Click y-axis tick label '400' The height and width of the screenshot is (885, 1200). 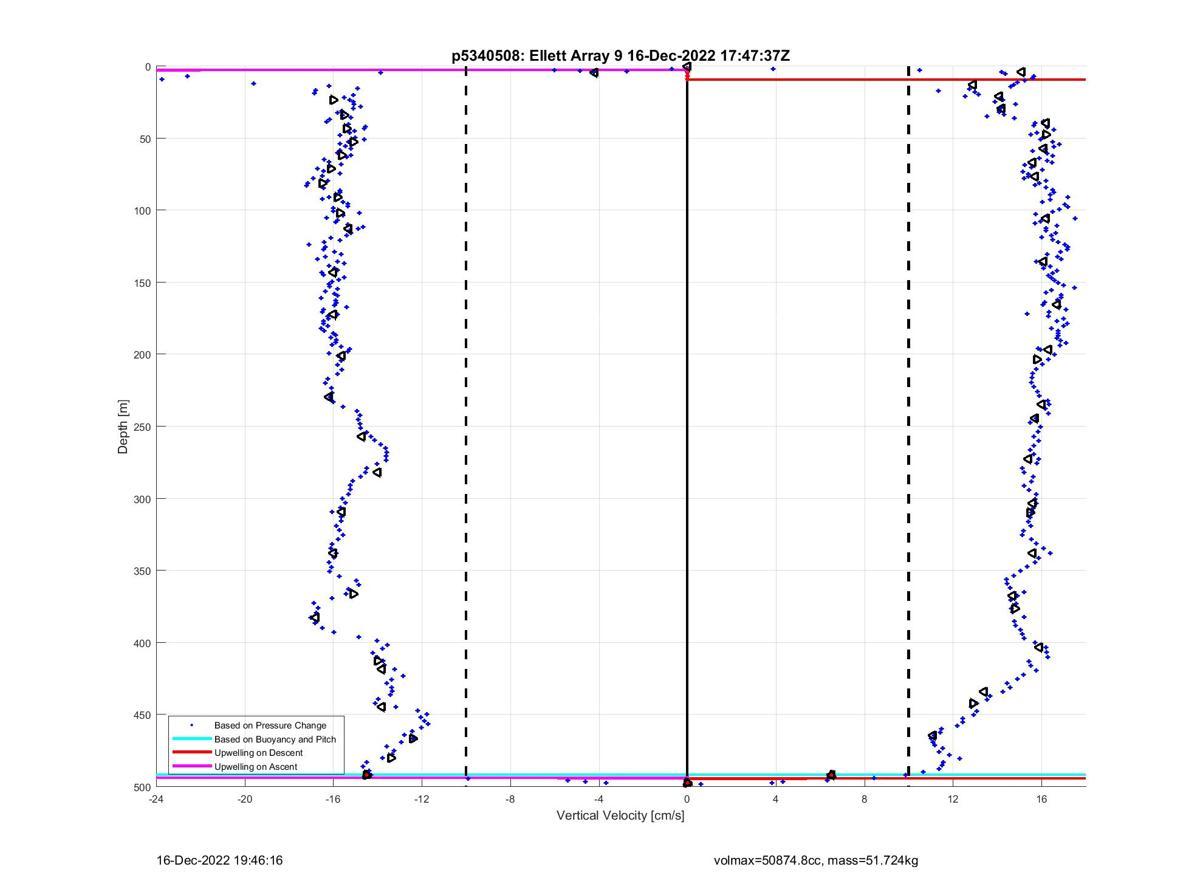(x=142, y=643)
